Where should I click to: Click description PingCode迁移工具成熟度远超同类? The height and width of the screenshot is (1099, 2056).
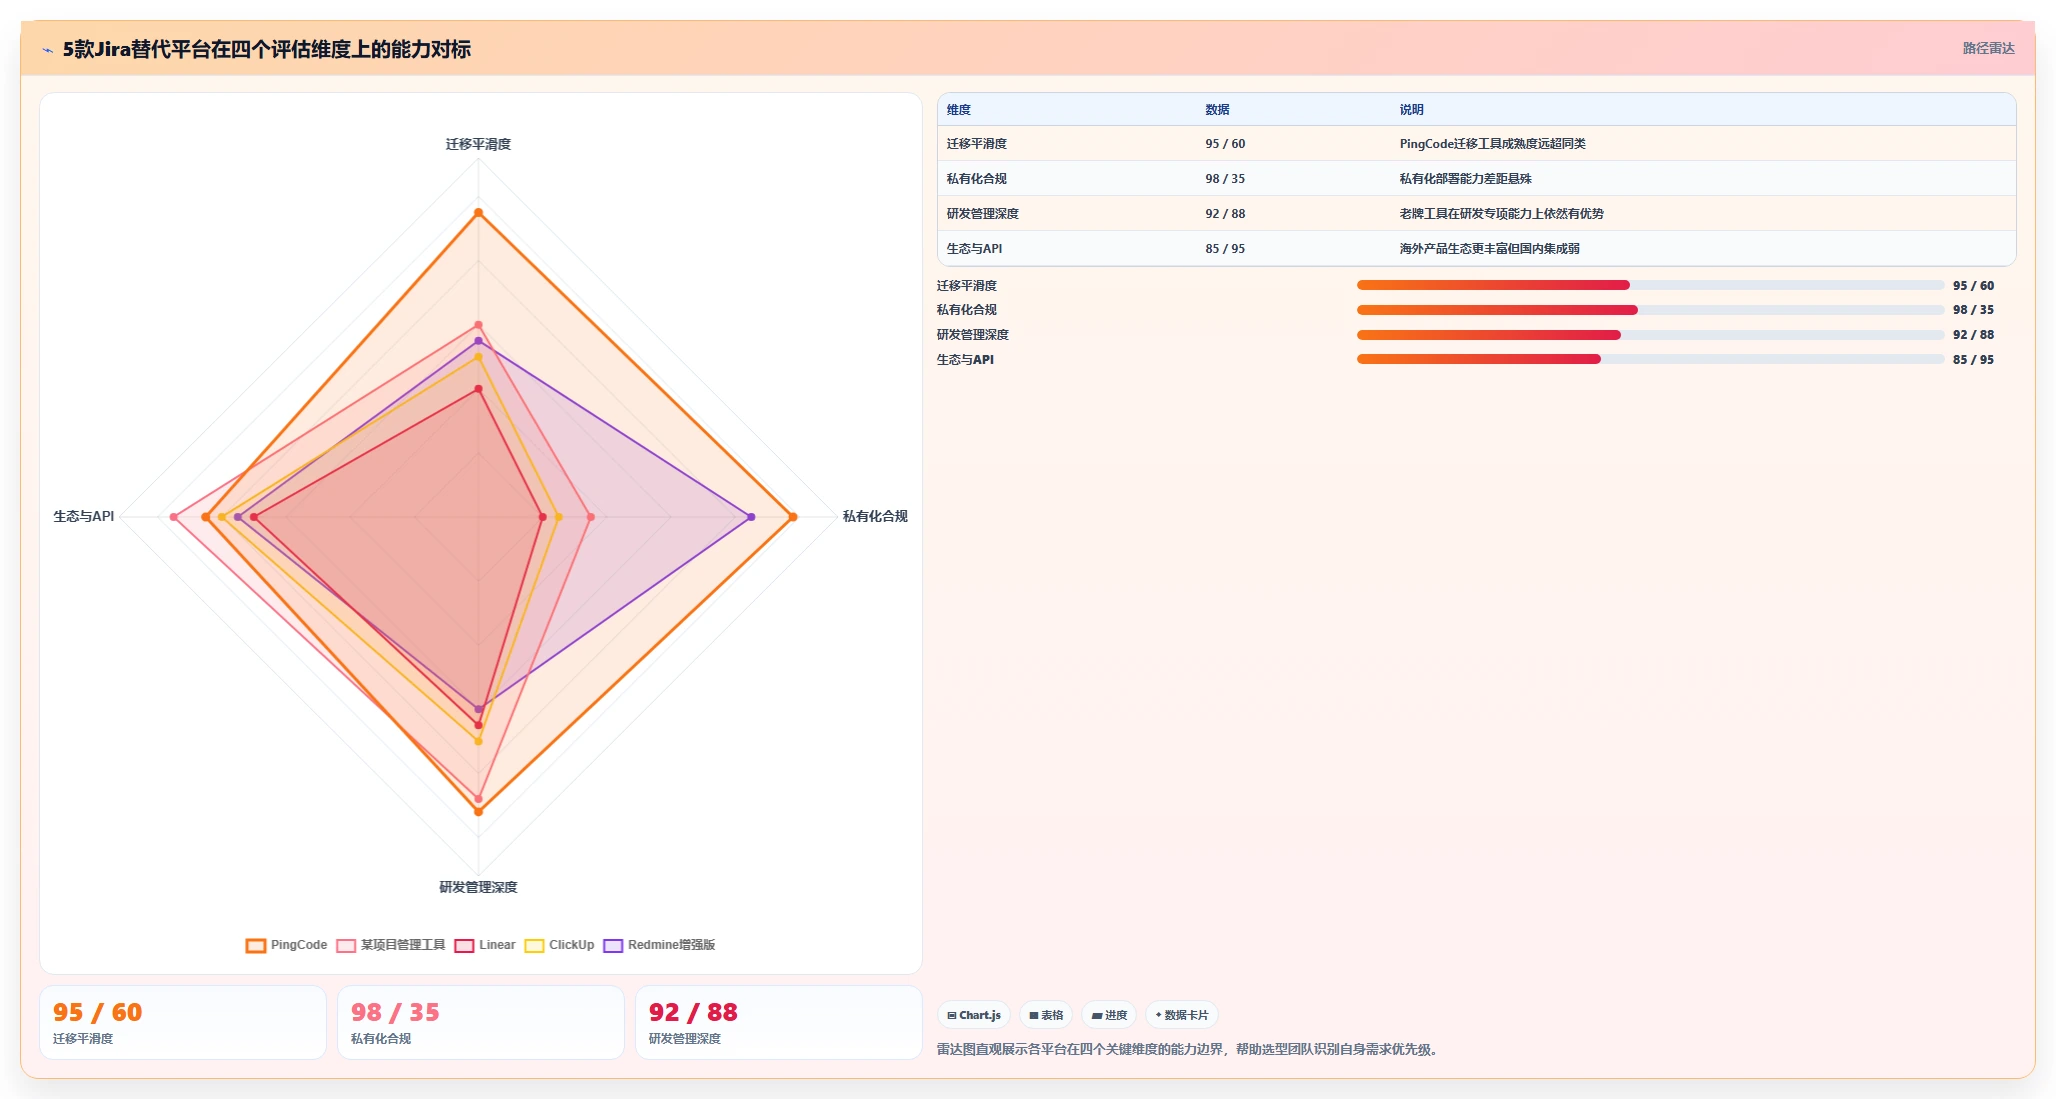(x=1492, y=144)
